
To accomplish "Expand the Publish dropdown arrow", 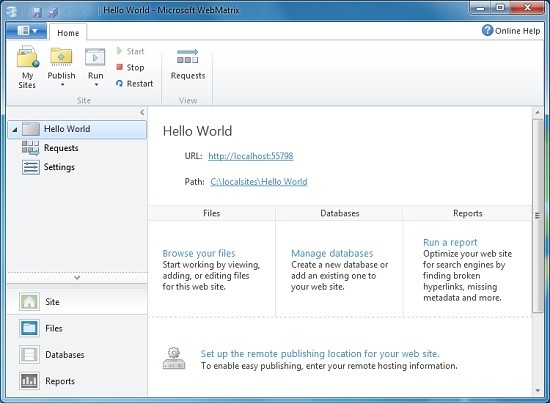I will (62, 85).
